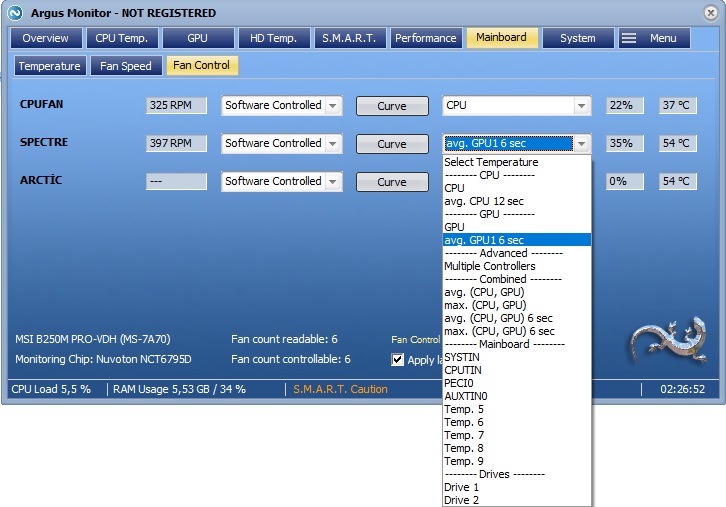The height and width of the screenshot is (507, 726).
Task: Select 'avg. CPU 12 sec' option
Action: (517, 201)
